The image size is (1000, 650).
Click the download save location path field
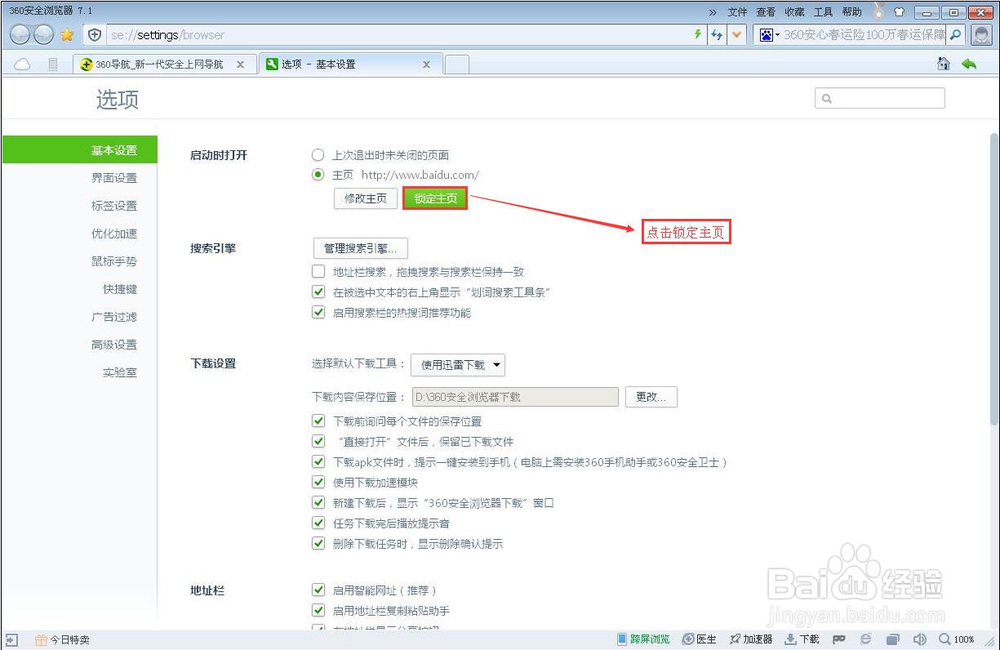coord(515,397)
